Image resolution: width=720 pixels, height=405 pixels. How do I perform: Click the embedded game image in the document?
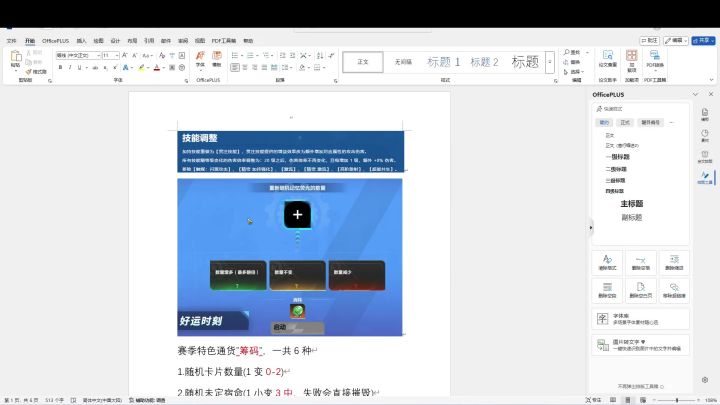click(x=290, y=257)
